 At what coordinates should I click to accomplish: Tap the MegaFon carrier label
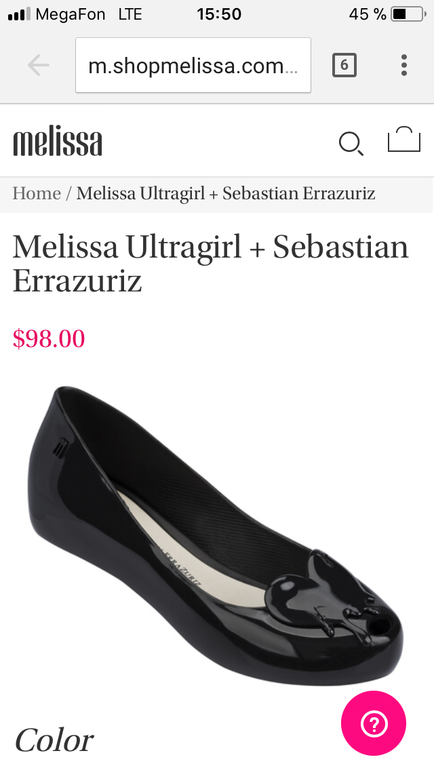tap(70, 14)
